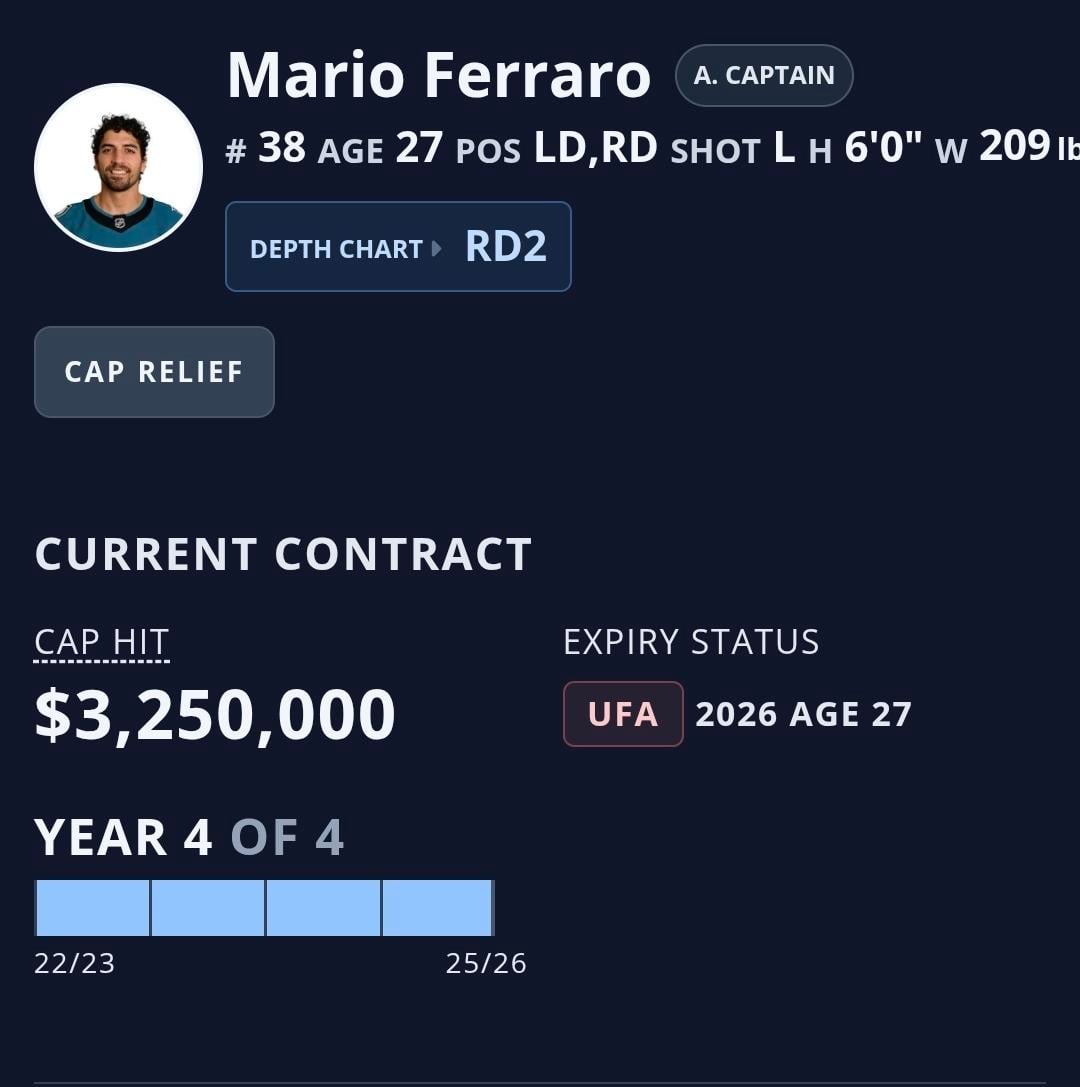Click the second contract year segment
Screen dimensions: 1080x1087
coord(208,908)
